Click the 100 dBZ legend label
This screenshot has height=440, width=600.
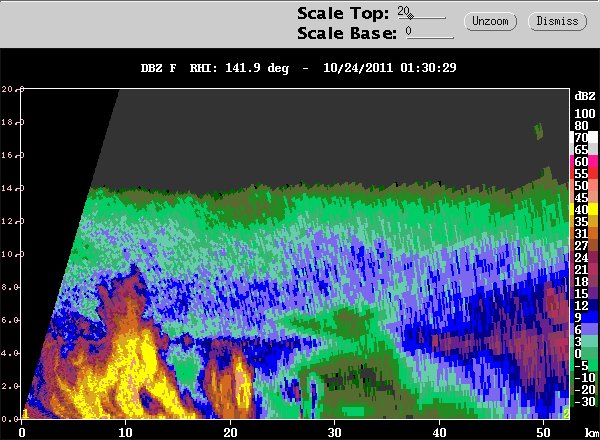[585, 114]
